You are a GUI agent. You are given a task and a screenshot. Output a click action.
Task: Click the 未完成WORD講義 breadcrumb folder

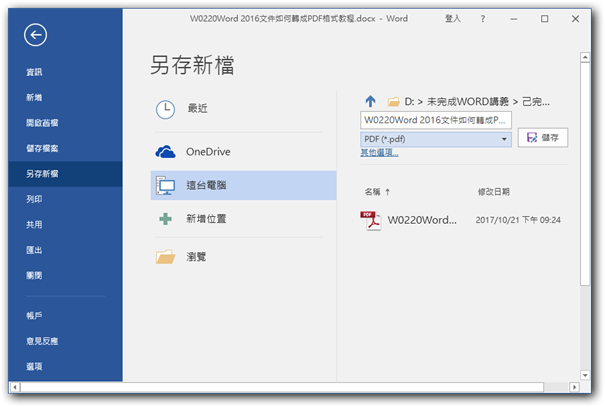pos(468,102)
